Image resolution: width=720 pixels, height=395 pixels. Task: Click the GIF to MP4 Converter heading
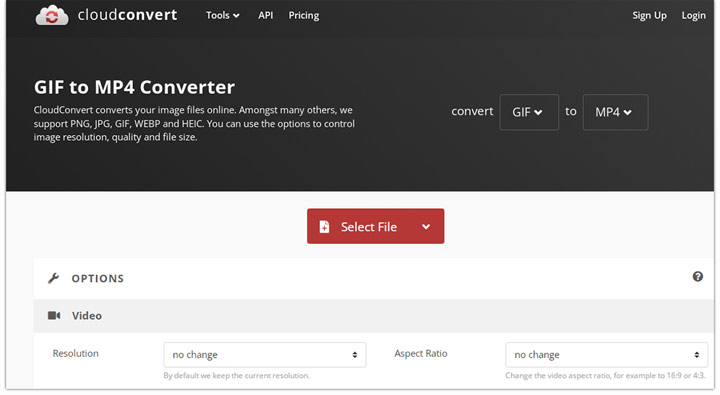134,87
